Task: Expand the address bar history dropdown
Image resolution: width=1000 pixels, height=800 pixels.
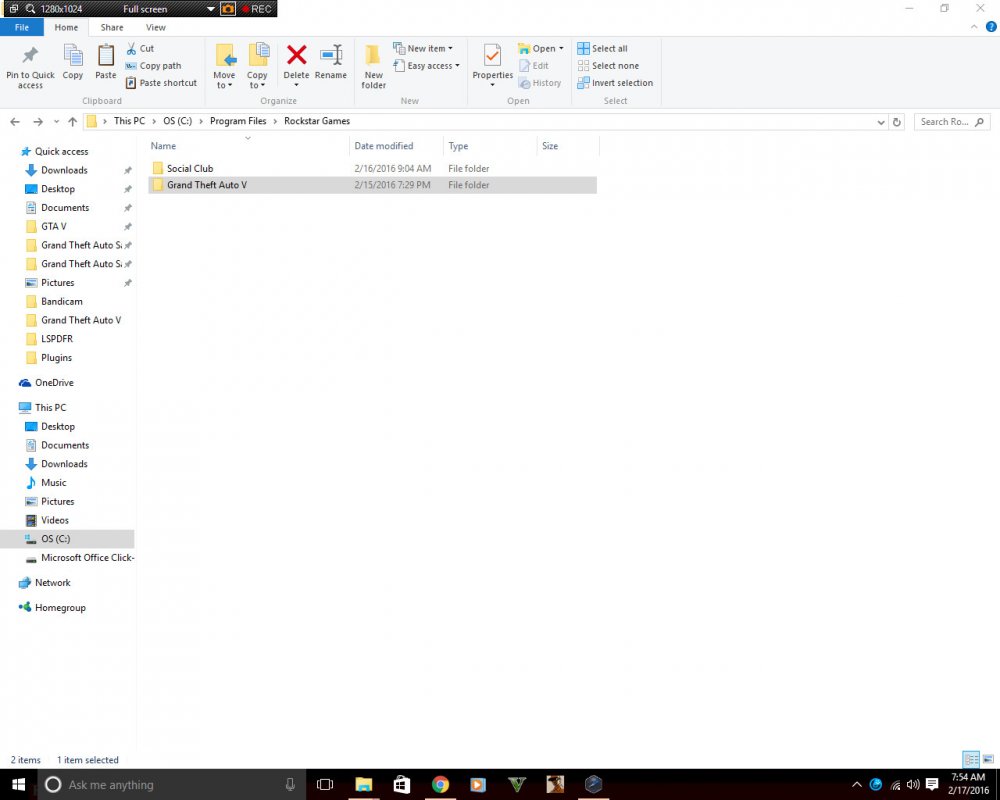Action: pos(881,122)
